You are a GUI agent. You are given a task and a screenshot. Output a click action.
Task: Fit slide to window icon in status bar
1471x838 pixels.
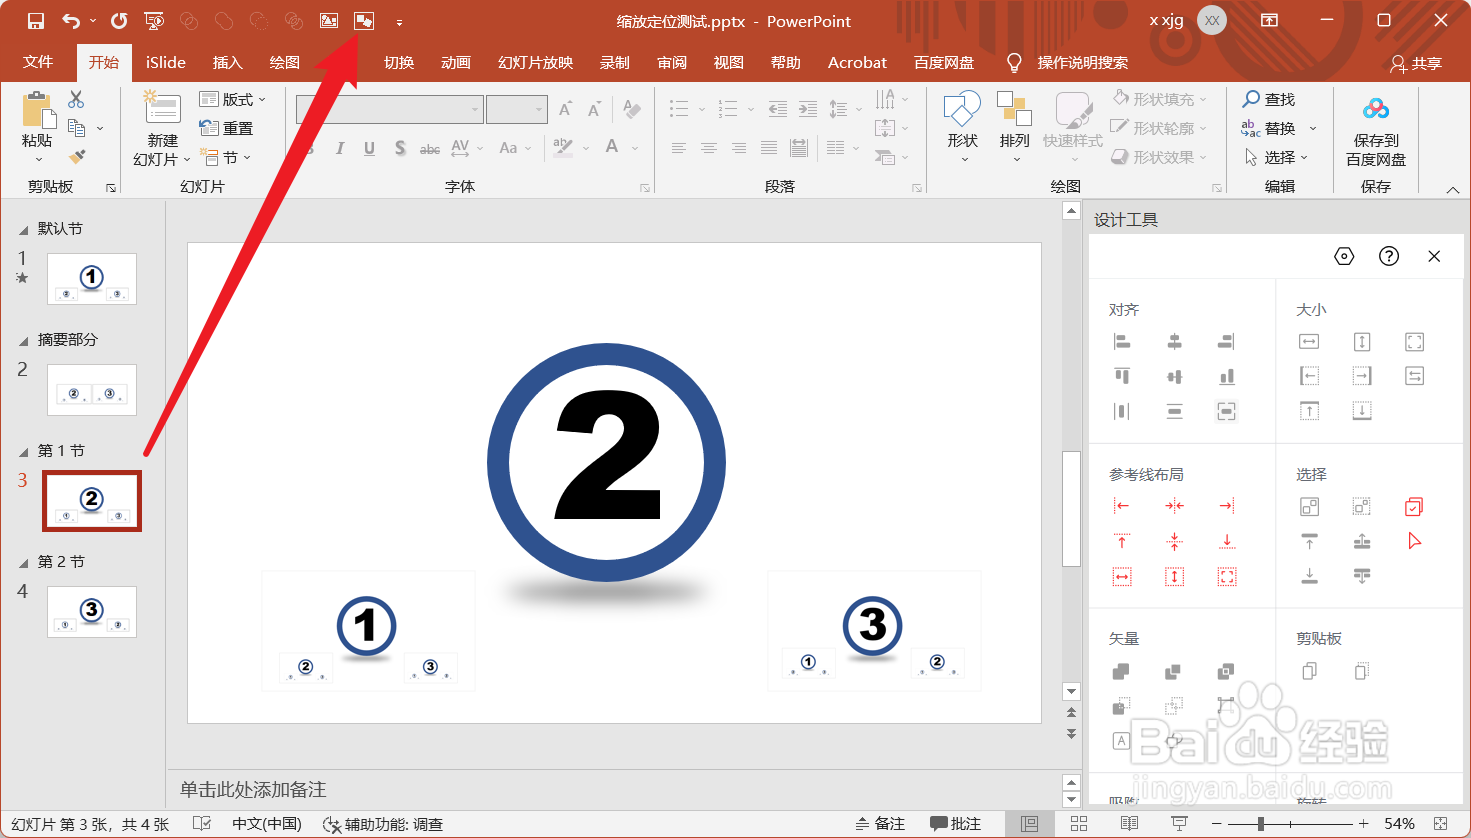[1440, 824]
